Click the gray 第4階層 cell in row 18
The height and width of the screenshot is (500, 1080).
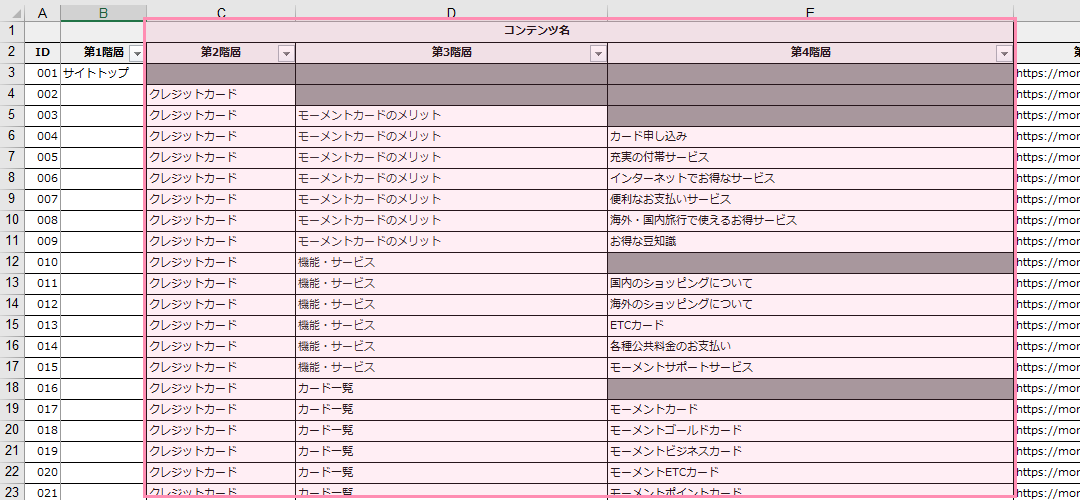tap(809, 388)
